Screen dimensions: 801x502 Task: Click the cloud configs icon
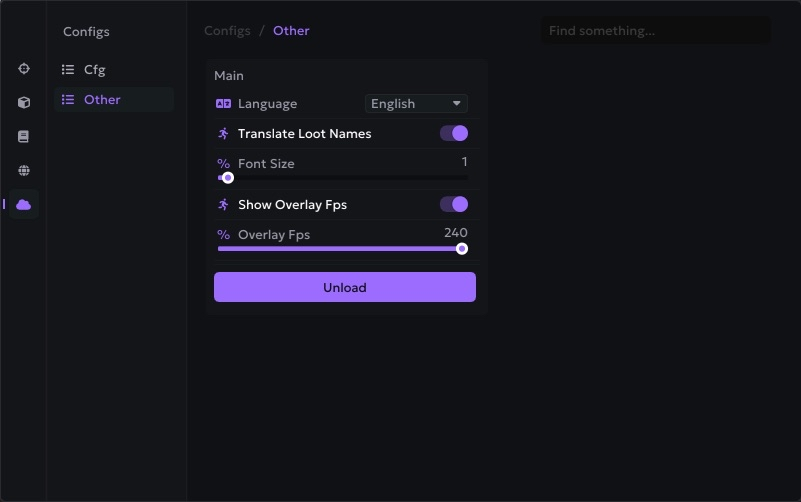[x=24, y=205]
